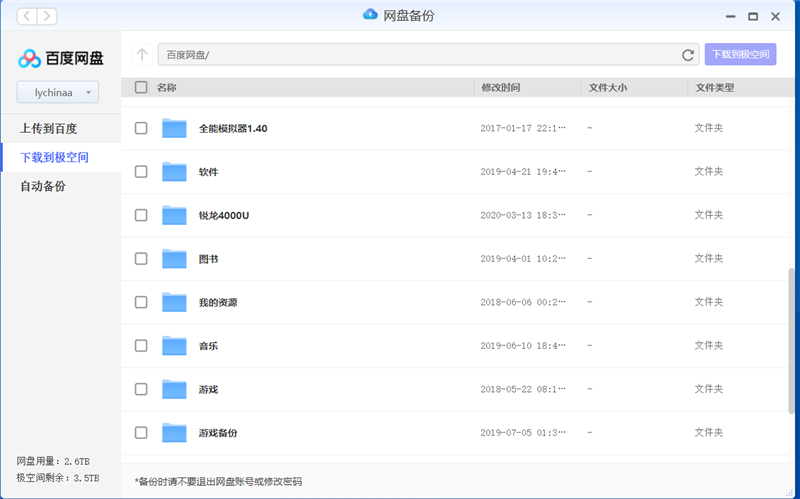Click 网盘用量: 2.6TB status text

(53, 461)
